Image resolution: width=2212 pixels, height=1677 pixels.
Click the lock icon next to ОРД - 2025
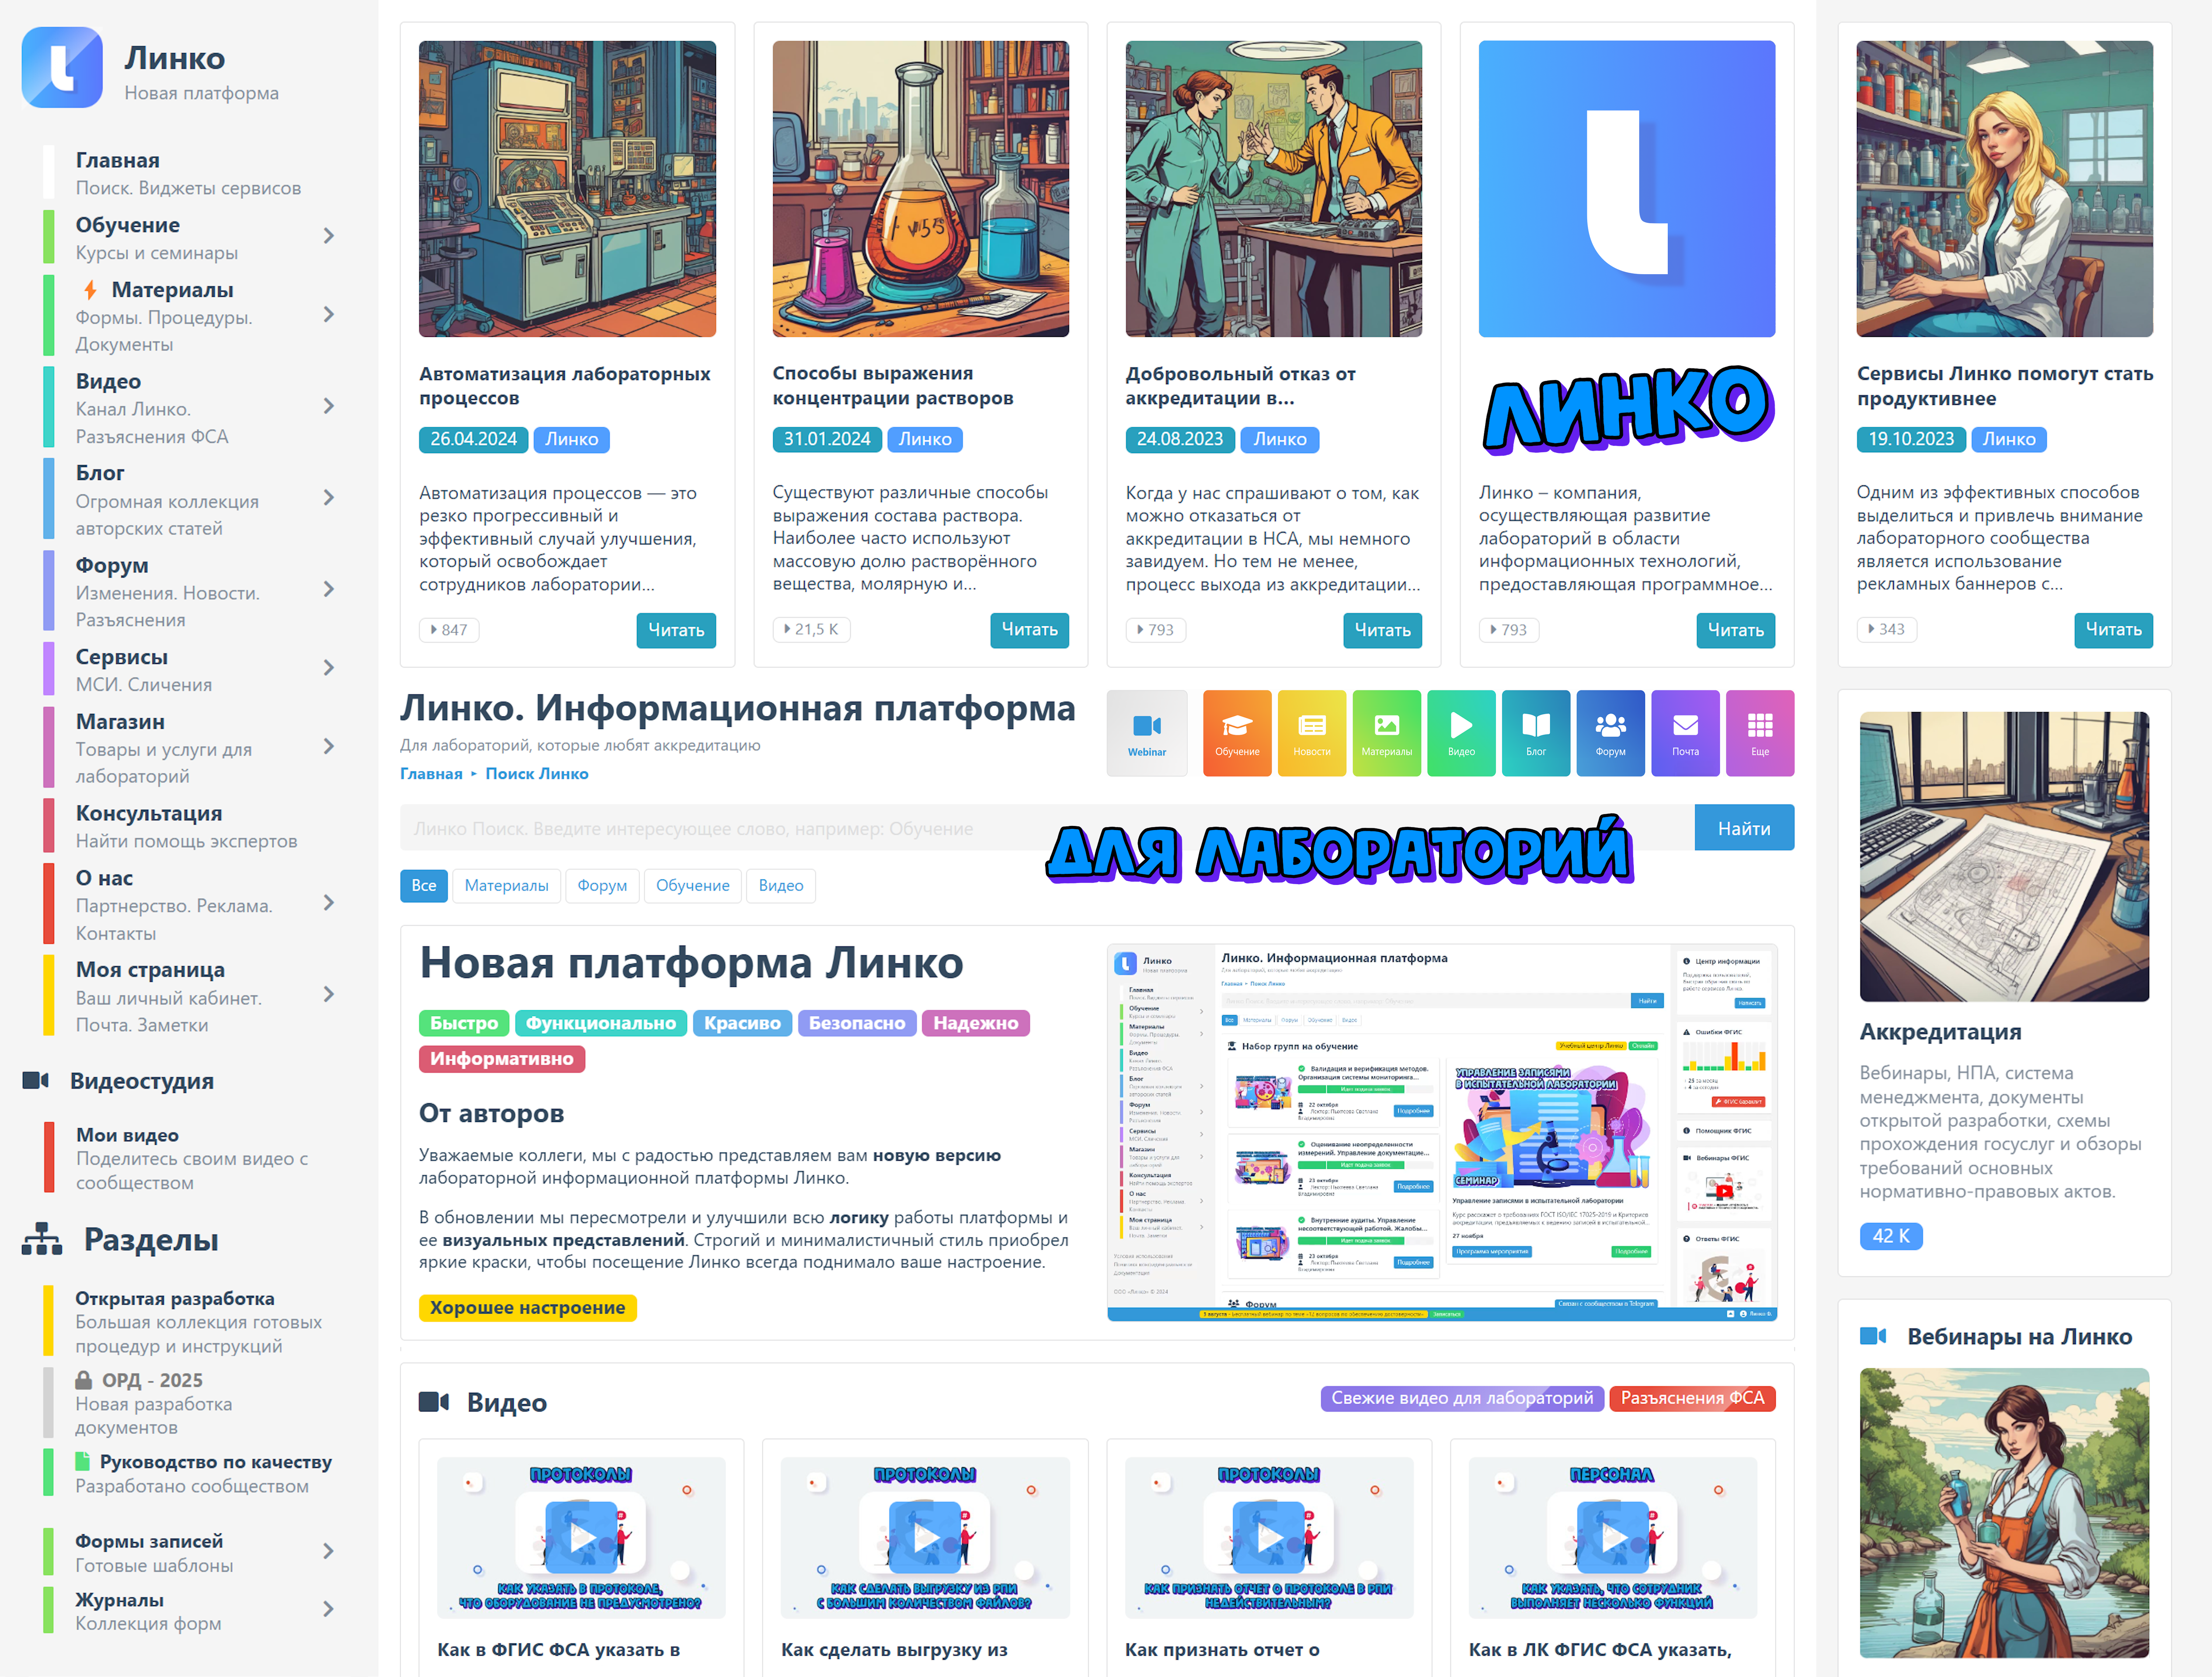[84, 1380]
